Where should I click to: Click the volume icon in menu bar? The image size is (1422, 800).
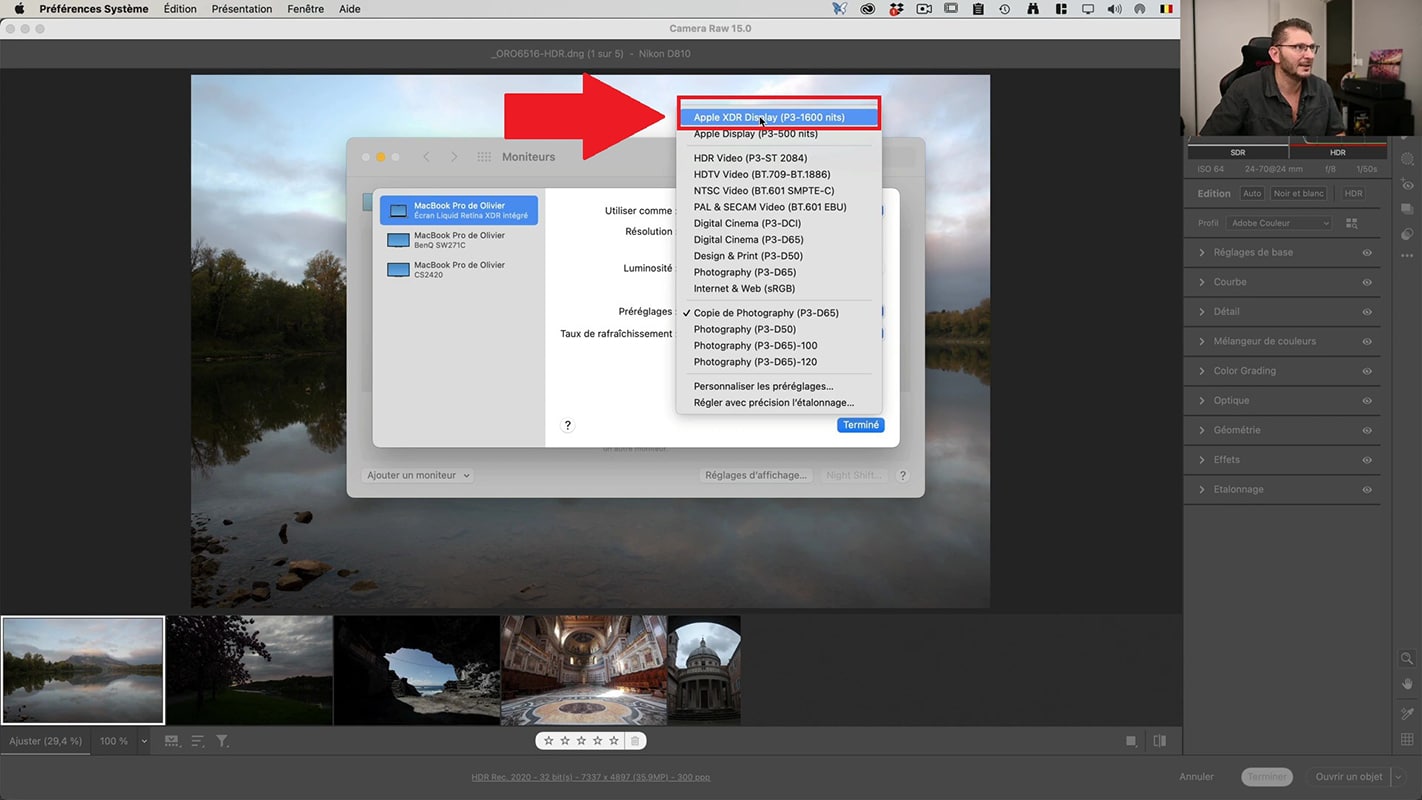(1114, 9)
